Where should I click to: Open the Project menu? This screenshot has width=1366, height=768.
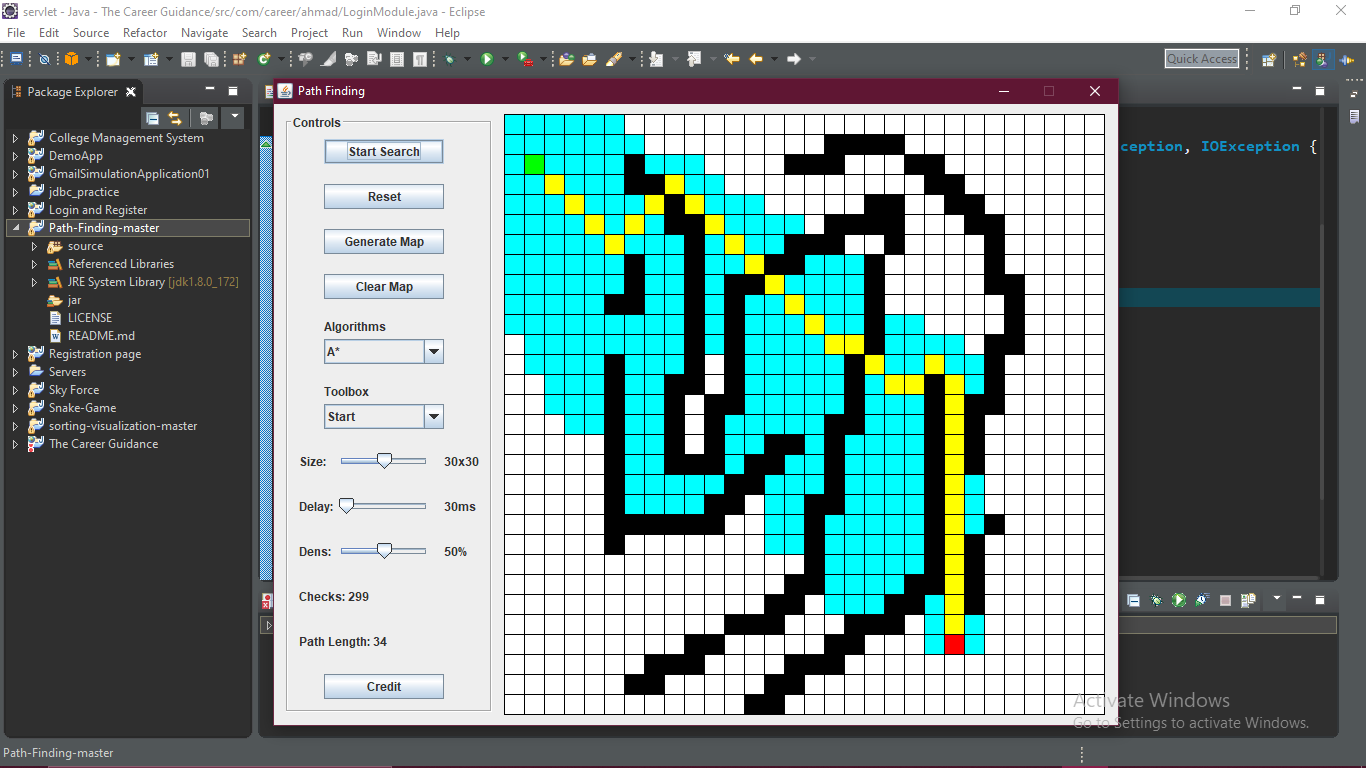(x=309, y=32)
